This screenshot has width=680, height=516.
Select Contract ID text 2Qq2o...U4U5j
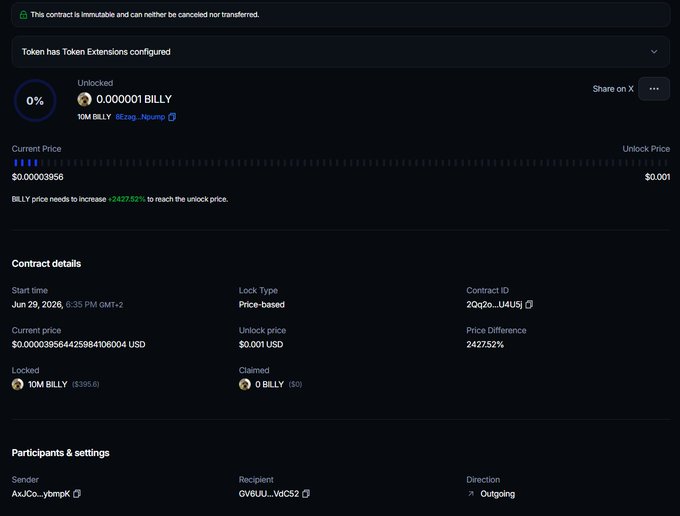494,304
